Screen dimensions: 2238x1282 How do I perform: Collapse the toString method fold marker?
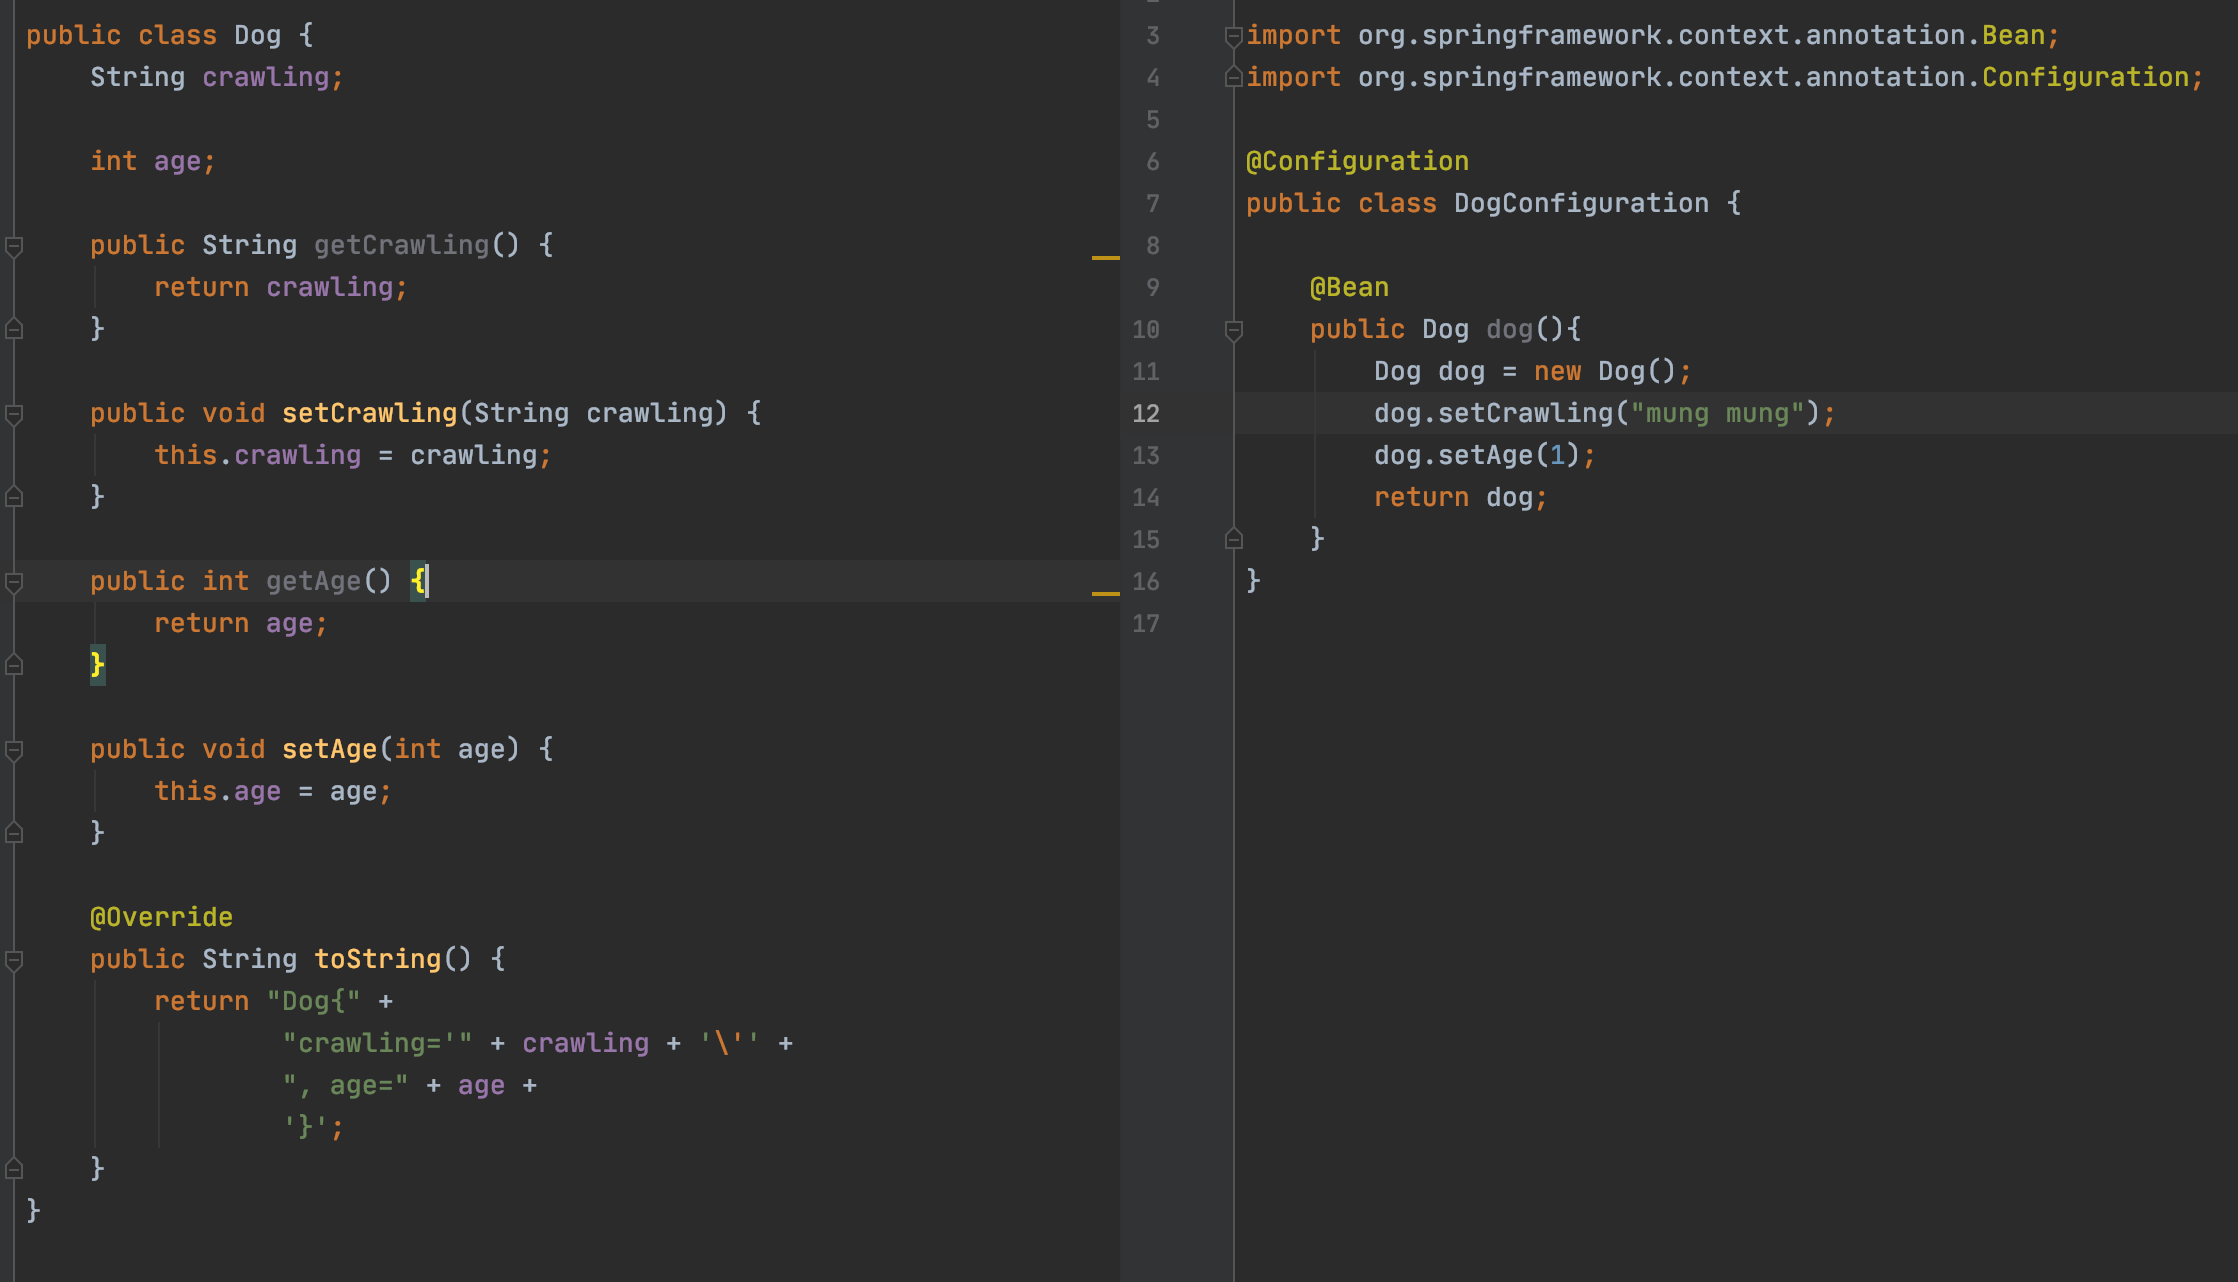click(14, 959)
